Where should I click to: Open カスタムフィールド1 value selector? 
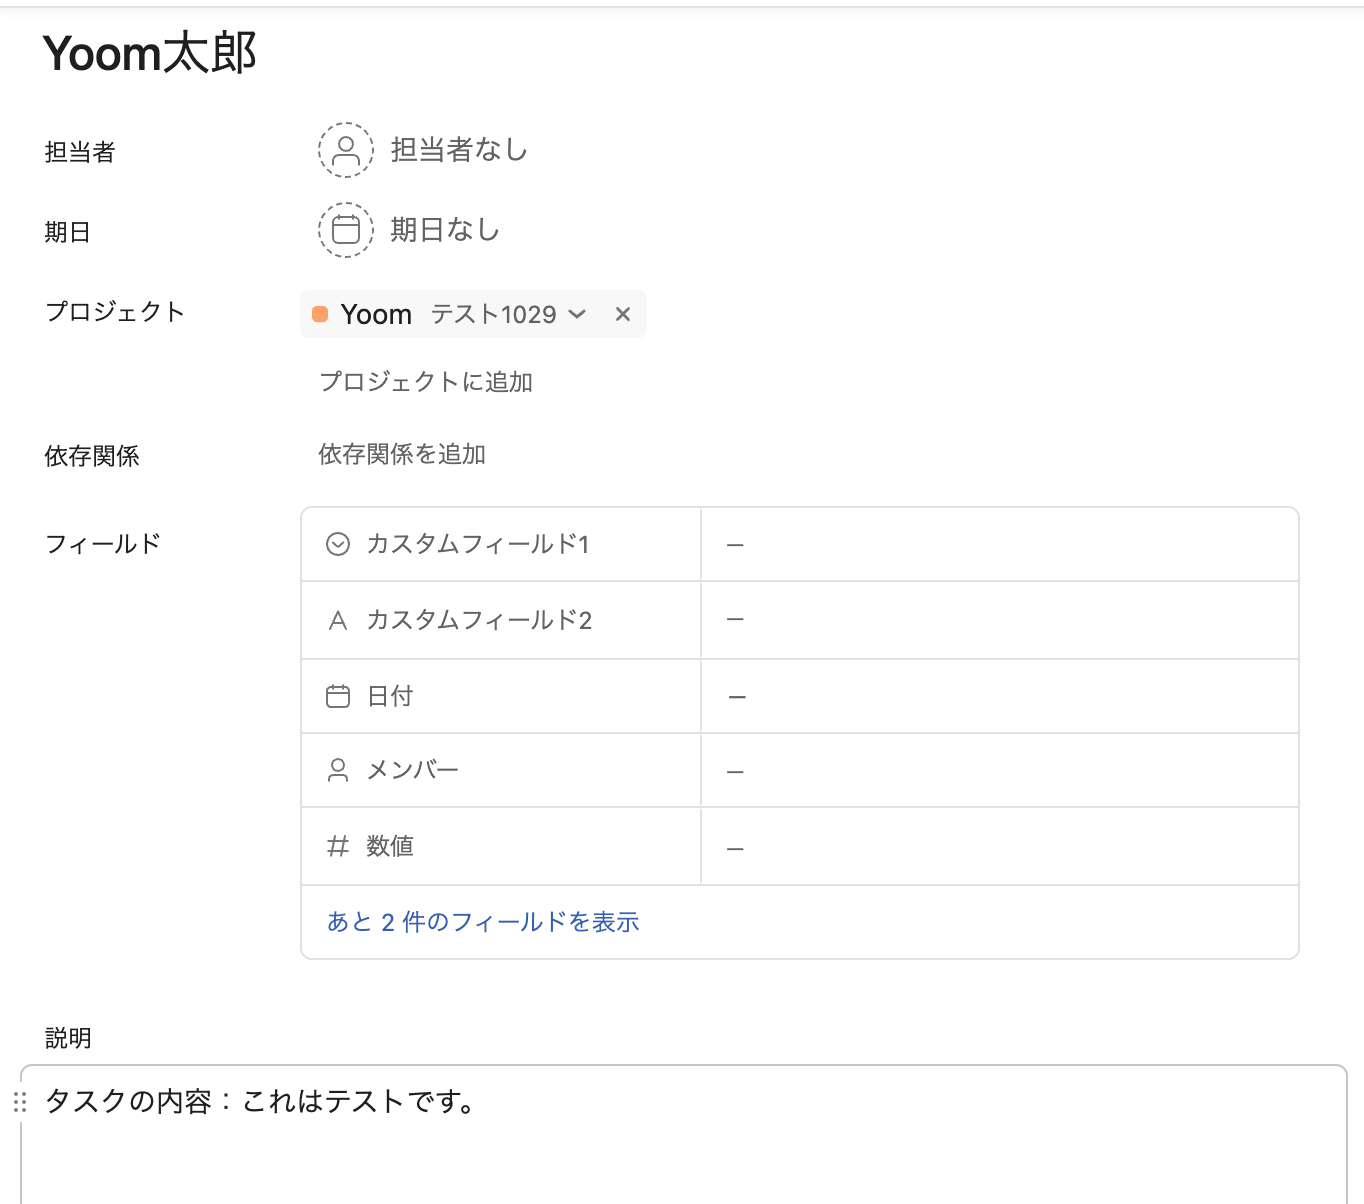[999, 545]
